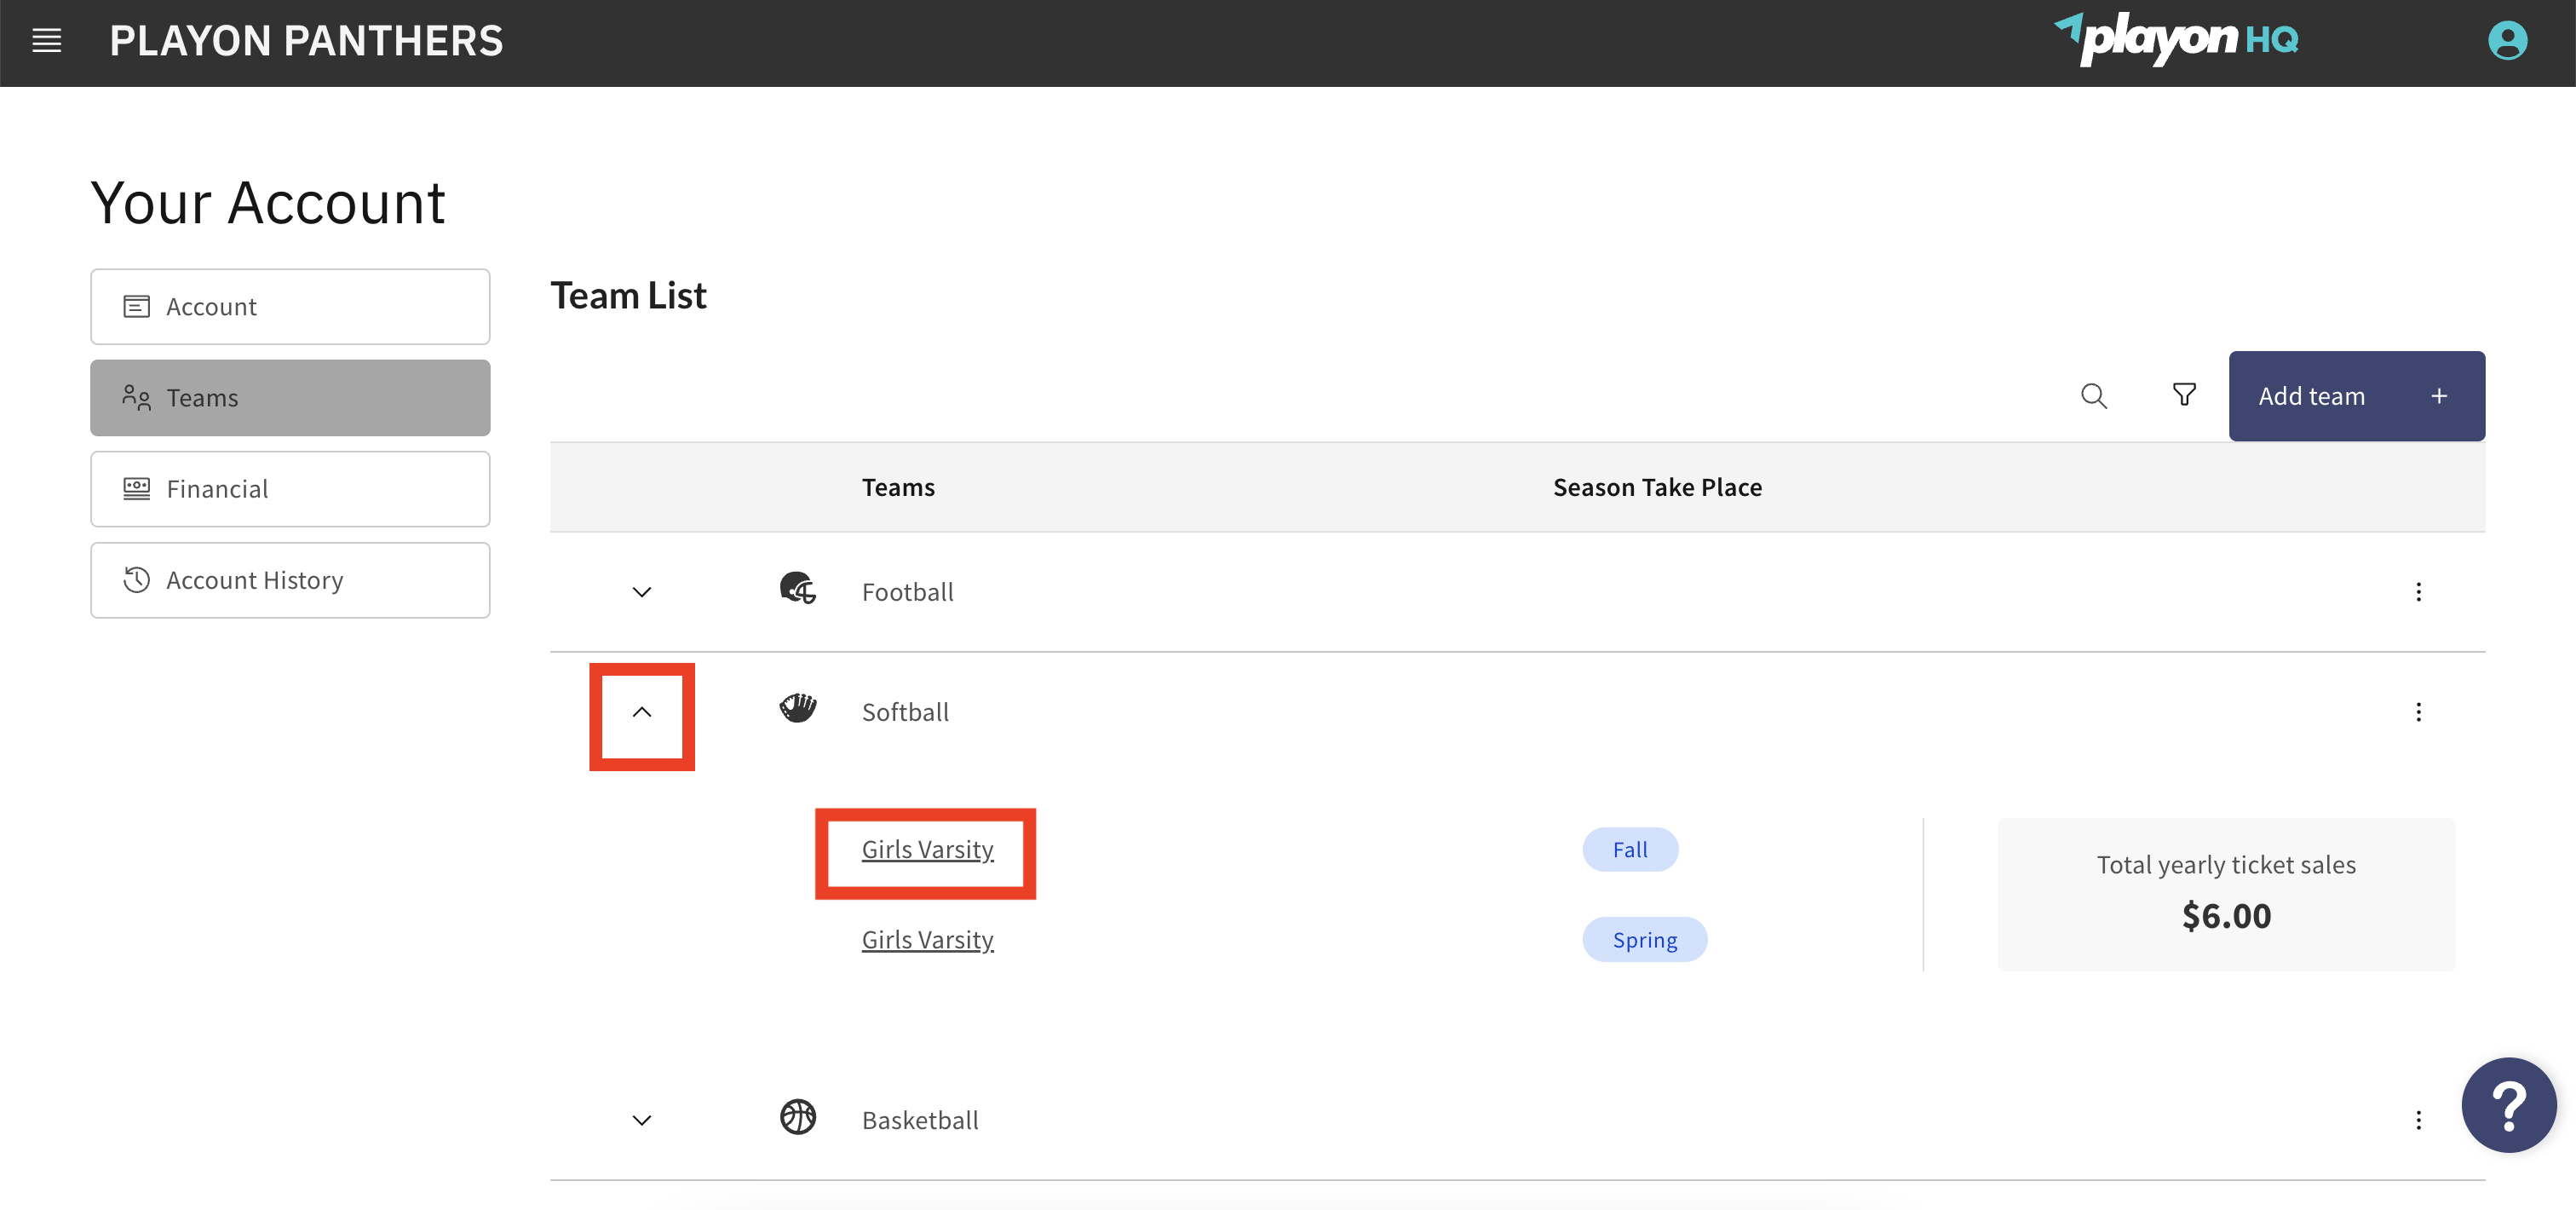Open the Softball row three-dot menu
The width and height of the screenshot is (2576, 1210).
pyautogui.click(x=2418, y=712)
